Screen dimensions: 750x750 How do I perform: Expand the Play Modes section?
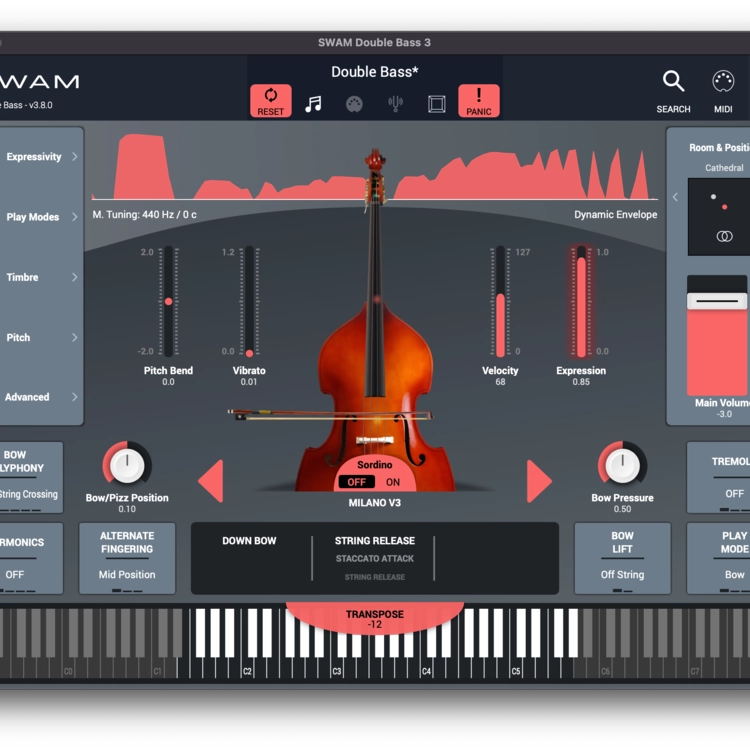click(41, 217)
